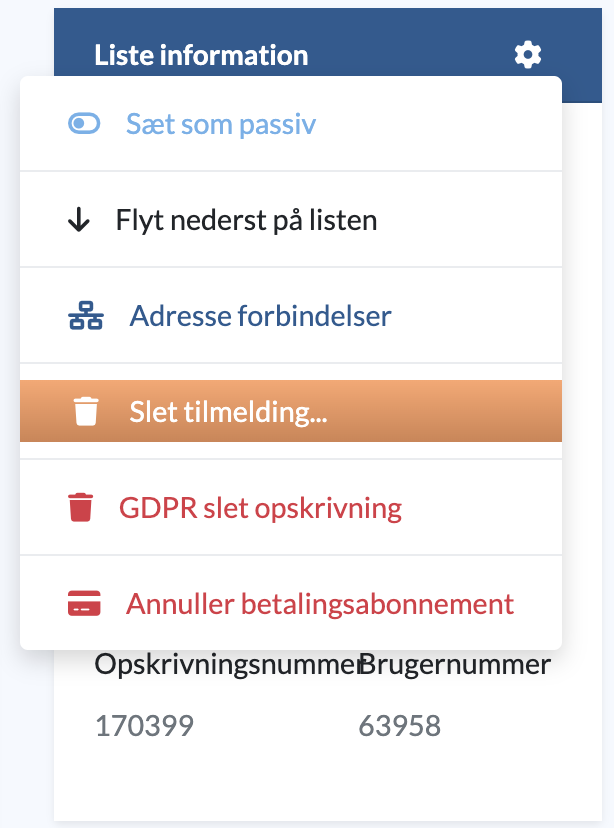Choose Flyt nederst på listen
The width and height of the screenshot is (614, 828).
[291, 220]
